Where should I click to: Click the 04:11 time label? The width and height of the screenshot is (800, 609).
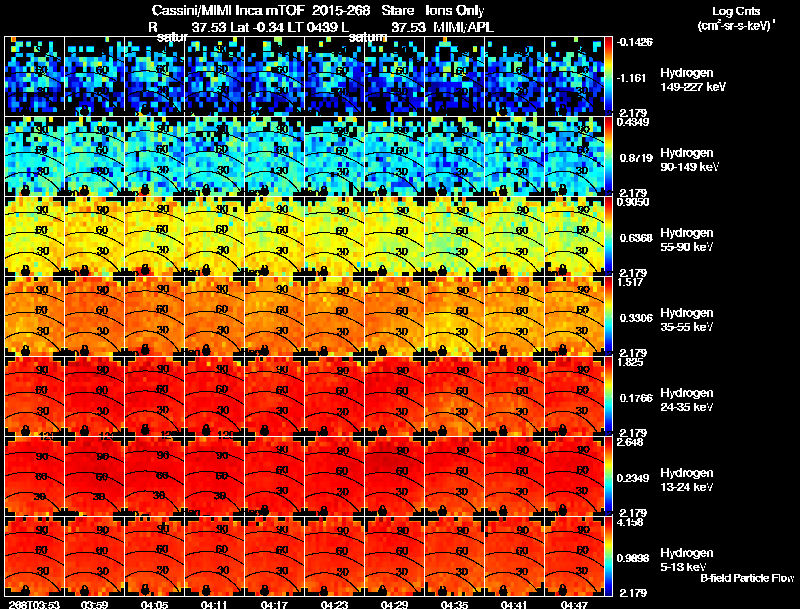click(x=214, y=604)
